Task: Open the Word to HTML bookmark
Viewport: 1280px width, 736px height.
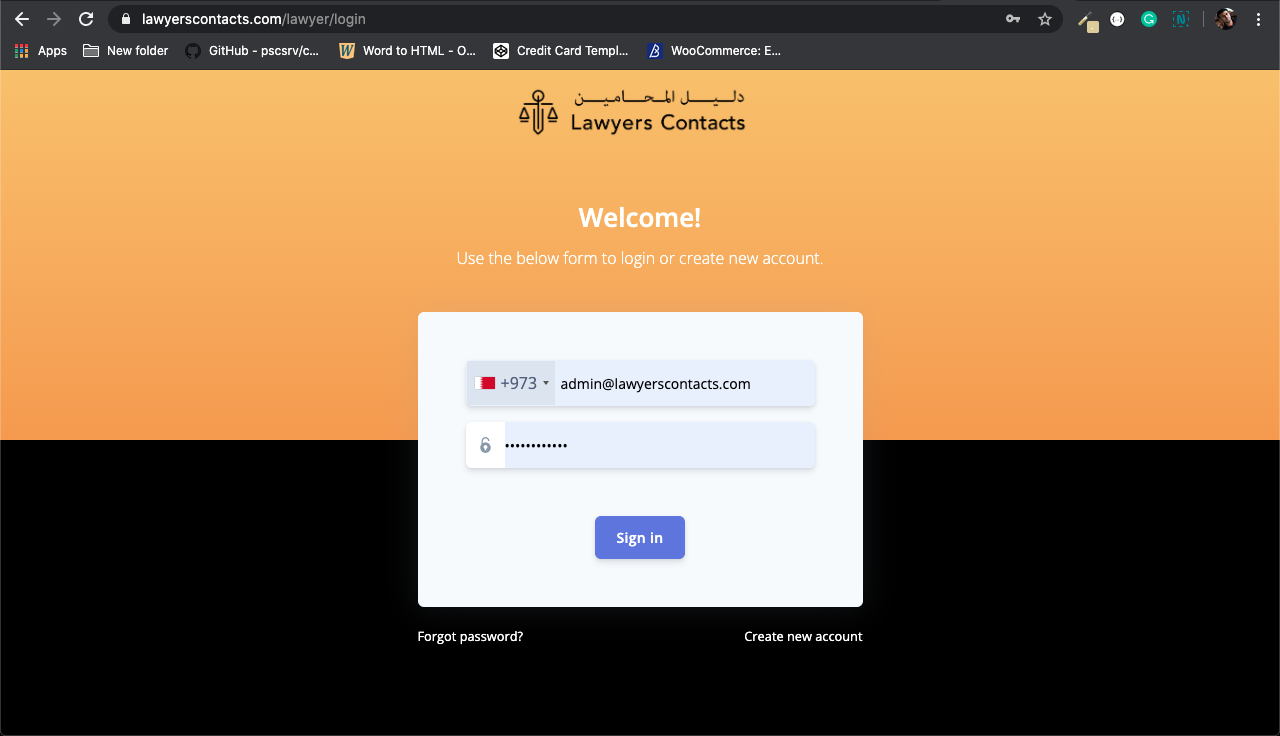Action: [407, 51]
